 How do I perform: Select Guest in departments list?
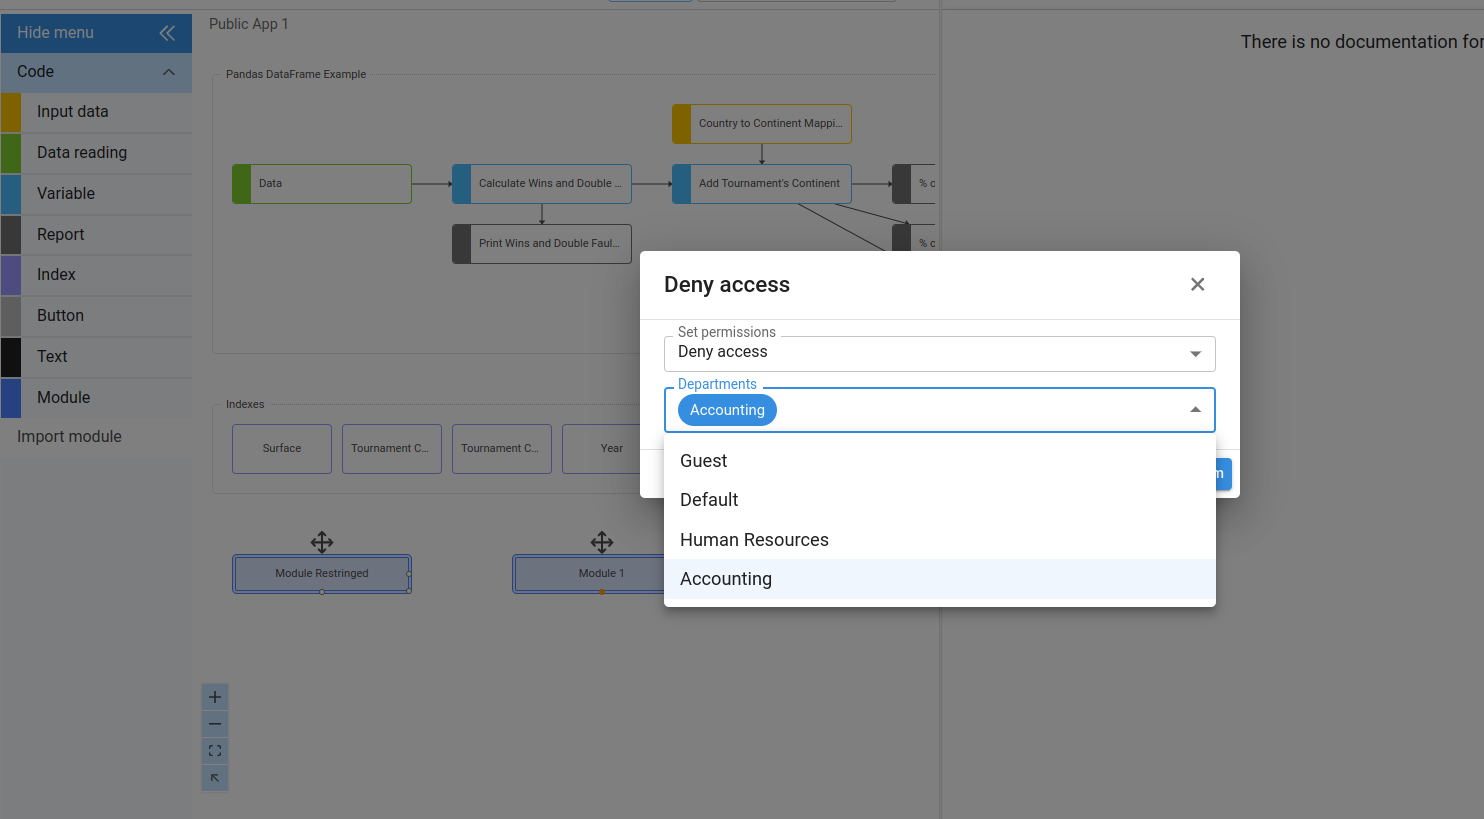(704, 461)
